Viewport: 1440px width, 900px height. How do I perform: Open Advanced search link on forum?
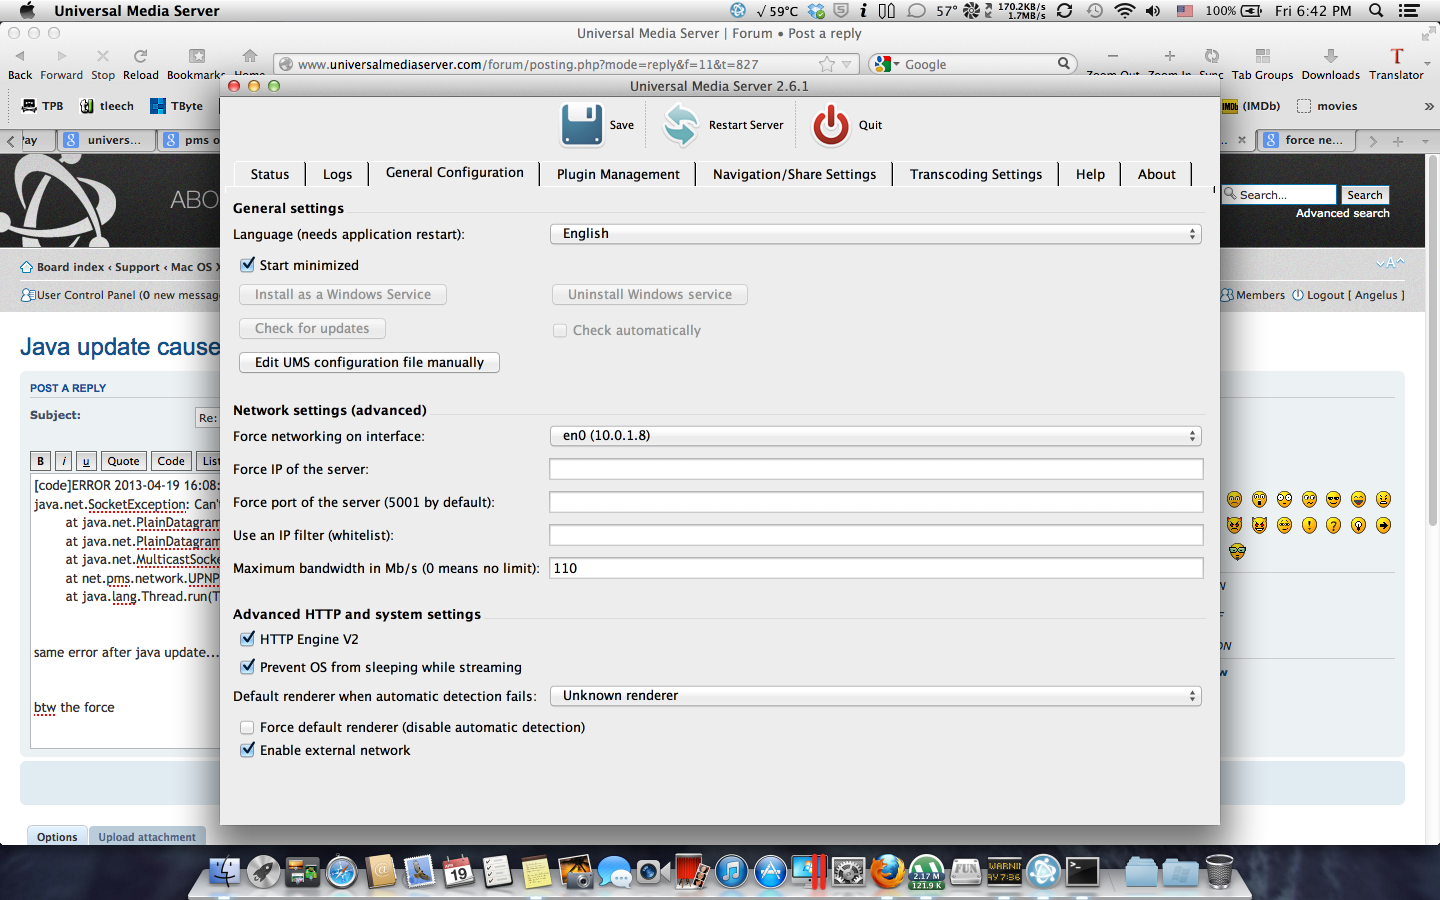coord(1343,213)
